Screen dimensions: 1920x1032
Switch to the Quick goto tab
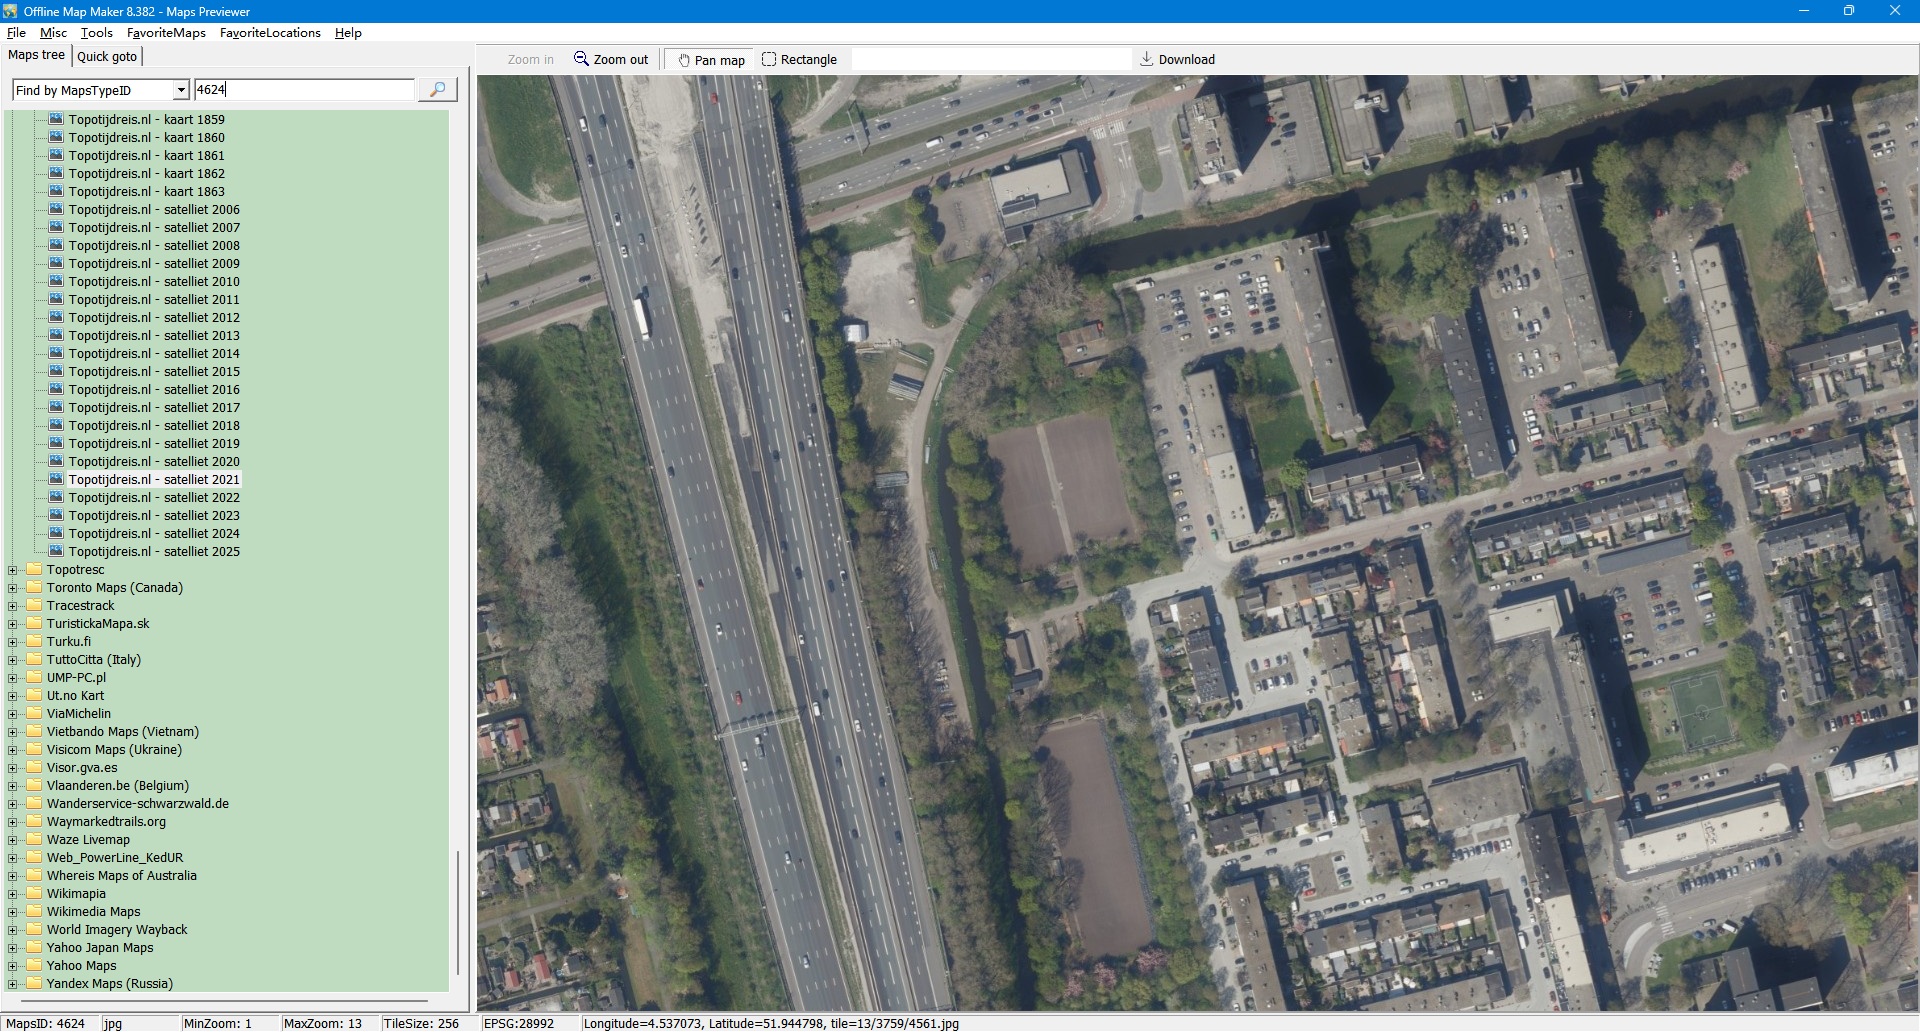tap(107, 57)
